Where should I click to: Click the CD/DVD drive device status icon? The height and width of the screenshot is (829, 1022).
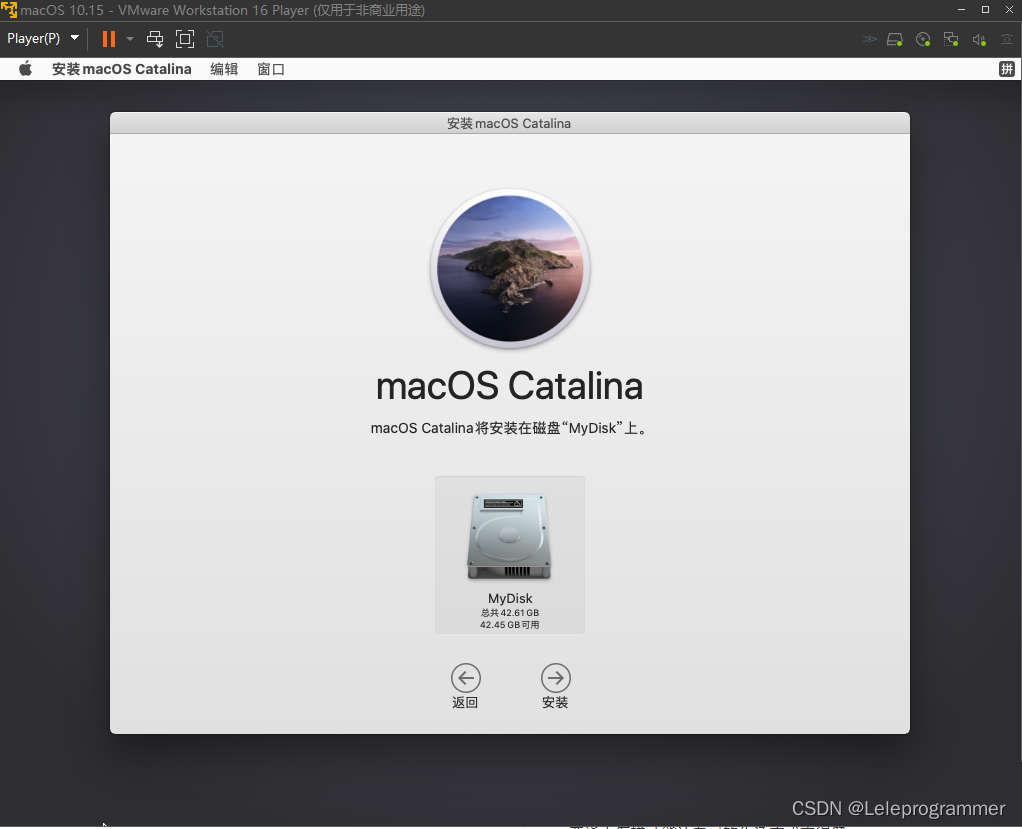(x=923, y=40)
